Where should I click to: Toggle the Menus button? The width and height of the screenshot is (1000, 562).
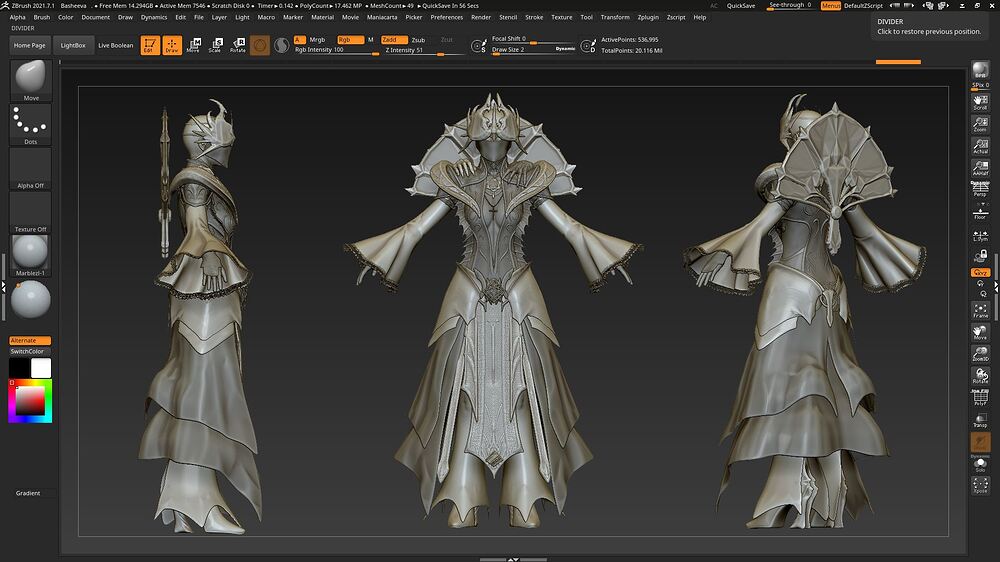point(830,6)
